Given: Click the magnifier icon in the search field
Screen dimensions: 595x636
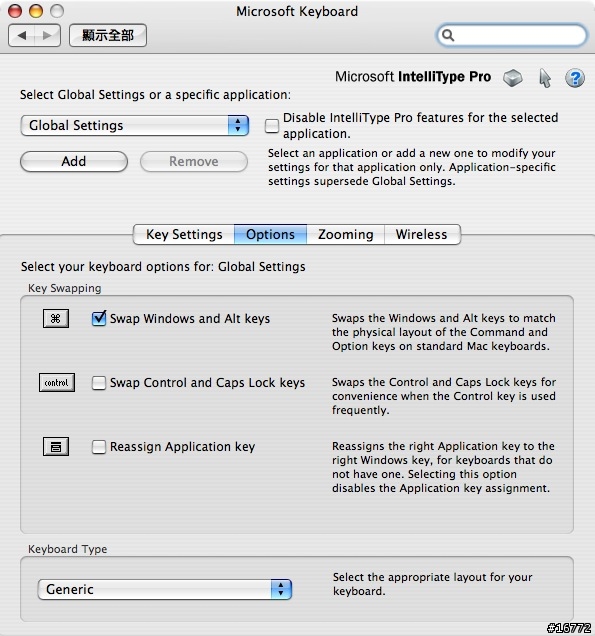Looking at the screenshot, I should click(x=448, y=35).
